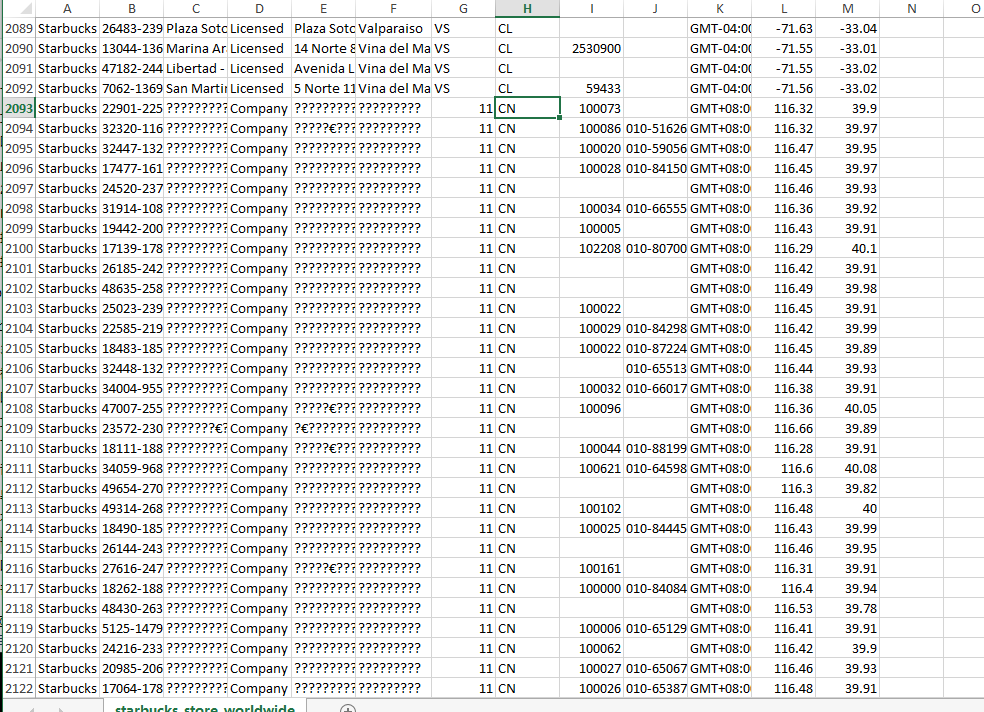Click cell '010-65067' in row 2121

click(655, 667)
